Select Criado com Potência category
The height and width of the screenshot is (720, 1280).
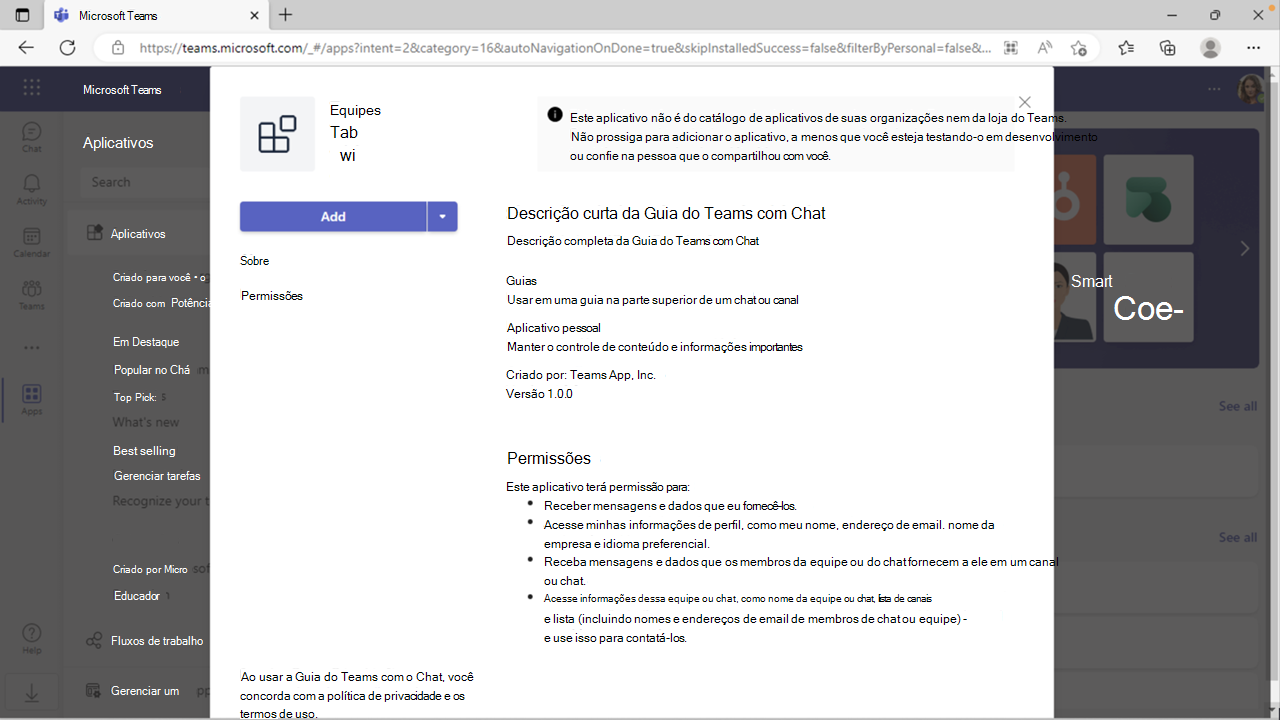161,303
